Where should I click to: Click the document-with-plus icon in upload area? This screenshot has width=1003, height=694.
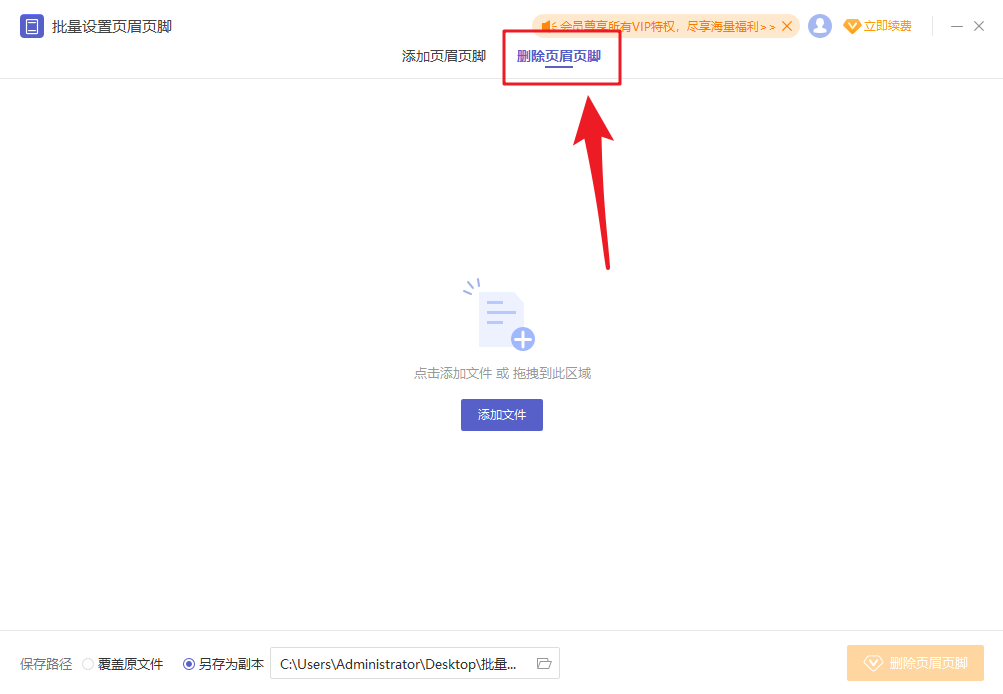point(502,320)
